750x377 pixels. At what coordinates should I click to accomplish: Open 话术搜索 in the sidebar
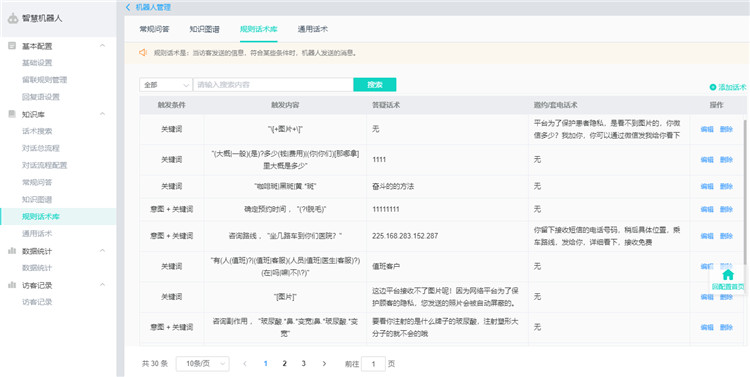[x=37, y=131]
